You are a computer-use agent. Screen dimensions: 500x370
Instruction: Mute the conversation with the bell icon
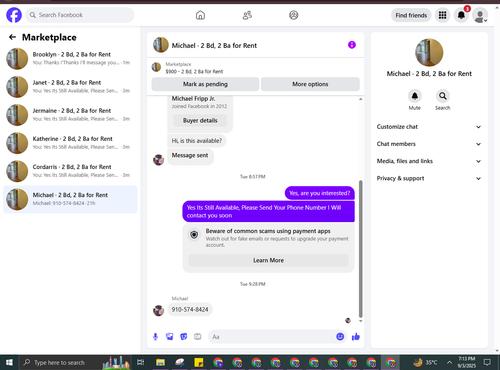415,96
